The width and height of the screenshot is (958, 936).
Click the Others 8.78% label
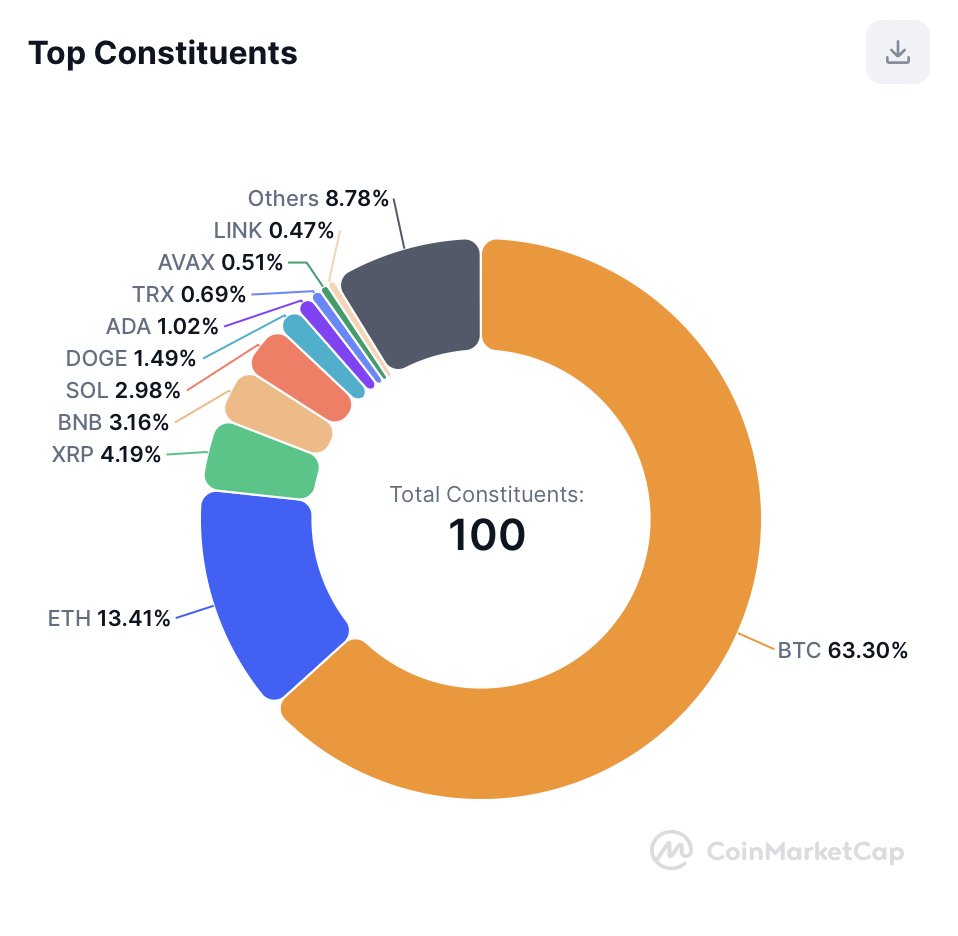coord(318,199)
